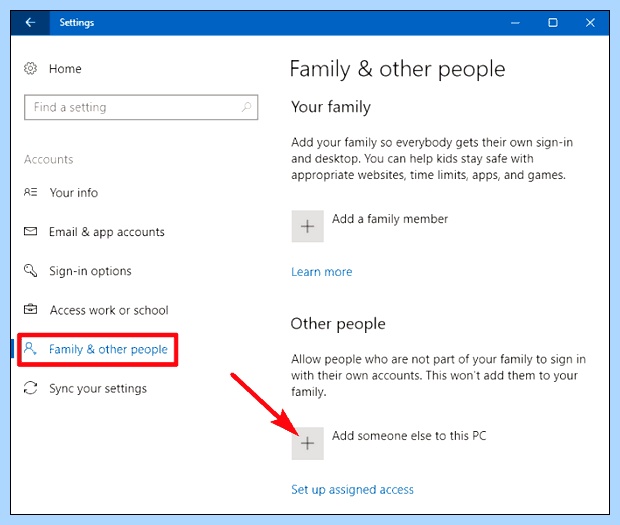Click the Family & other people page title
620x525 pixels.
tap(397, 69)
